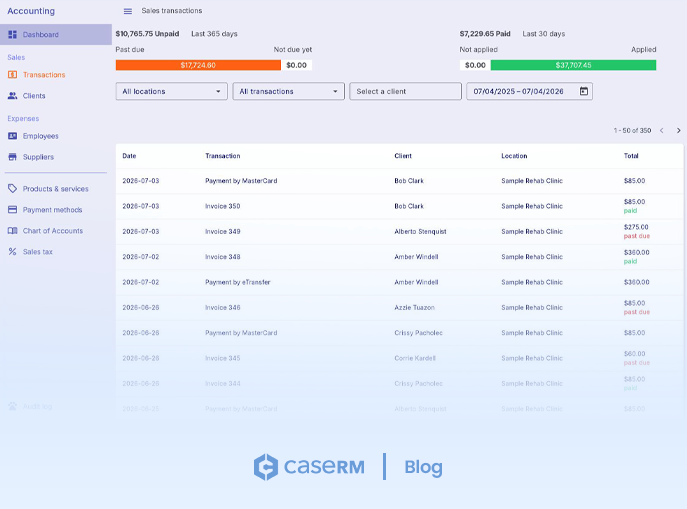Image resolution: width=687 pixels, height=509 pixels.
Task: Open Employees in the sidebar
Action: (x=56, y=136)
